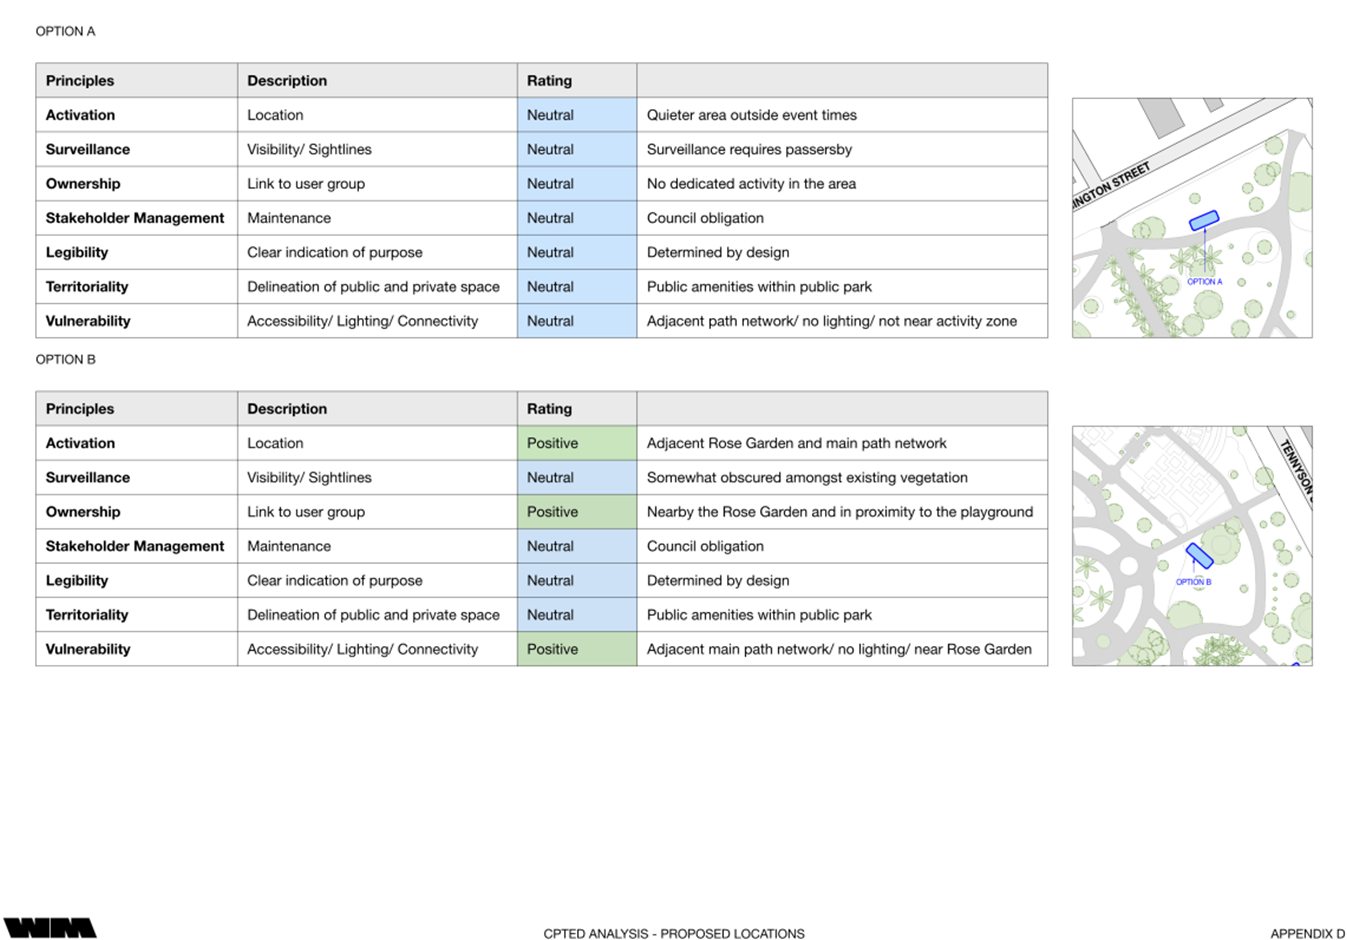Click the APPENDIX D footer label
The image size is (1347, 940).
pos(1307,933)
